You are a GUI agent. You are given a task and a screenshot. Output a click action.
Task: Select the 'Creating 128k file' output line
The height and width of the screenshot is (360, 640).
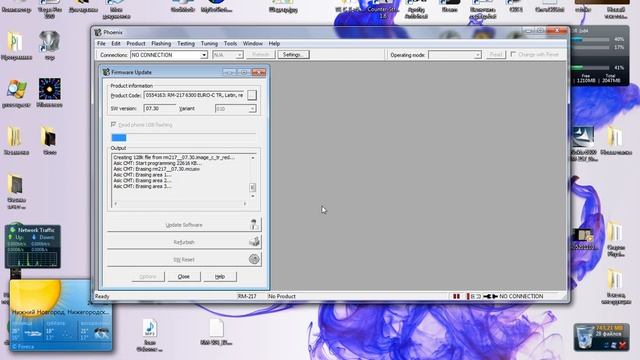[x=174, y=158]
